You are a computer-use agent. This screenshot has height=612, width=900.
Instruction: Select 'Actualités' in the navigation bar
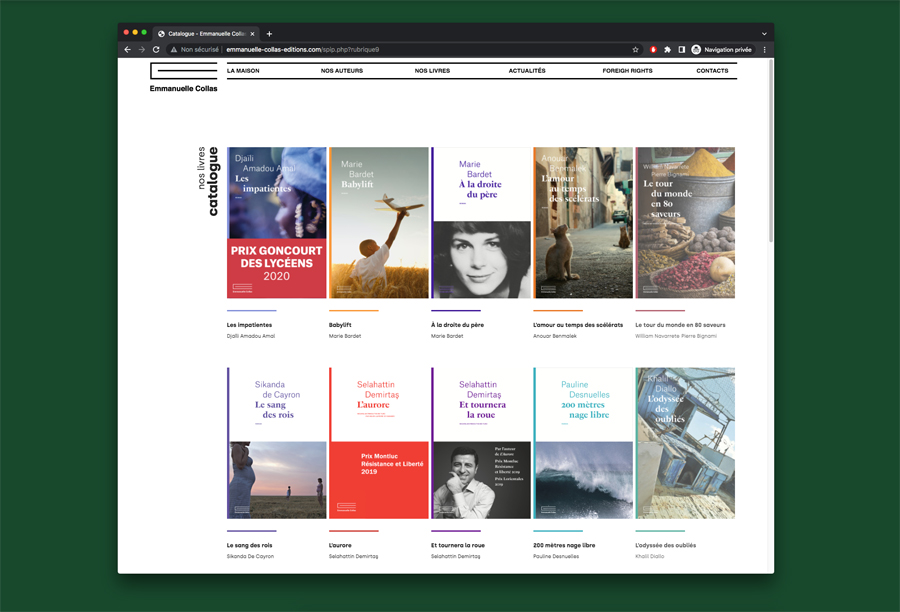(527, 71)
